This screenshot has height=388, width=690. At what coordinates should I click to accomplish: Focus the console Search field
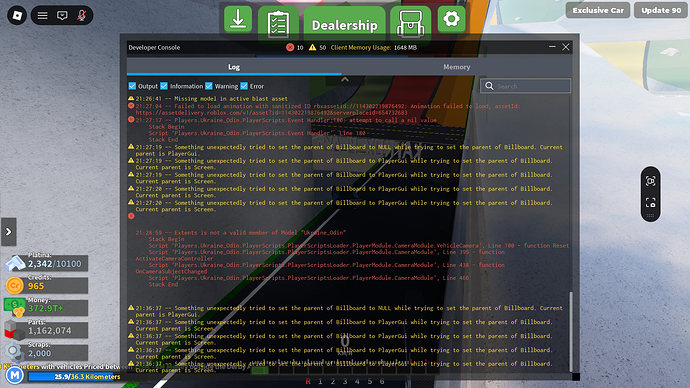tap(525, 86)
